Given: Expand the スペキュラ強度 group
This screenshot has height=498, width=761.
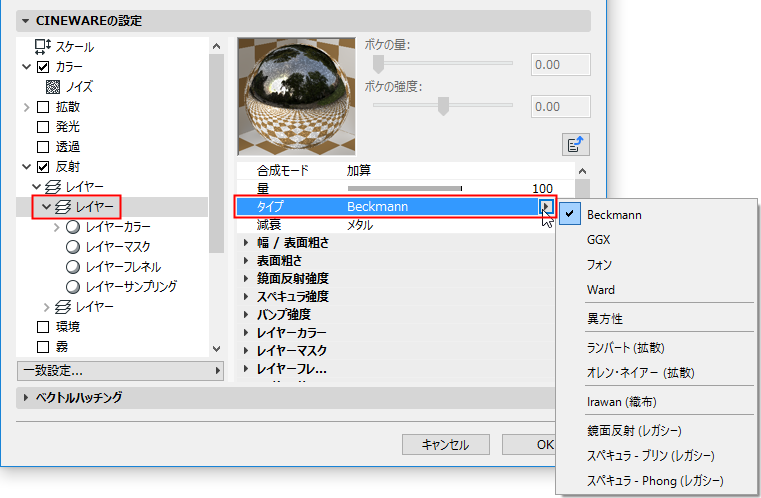Looking at the screenshot, I should [x=246, y=296].
